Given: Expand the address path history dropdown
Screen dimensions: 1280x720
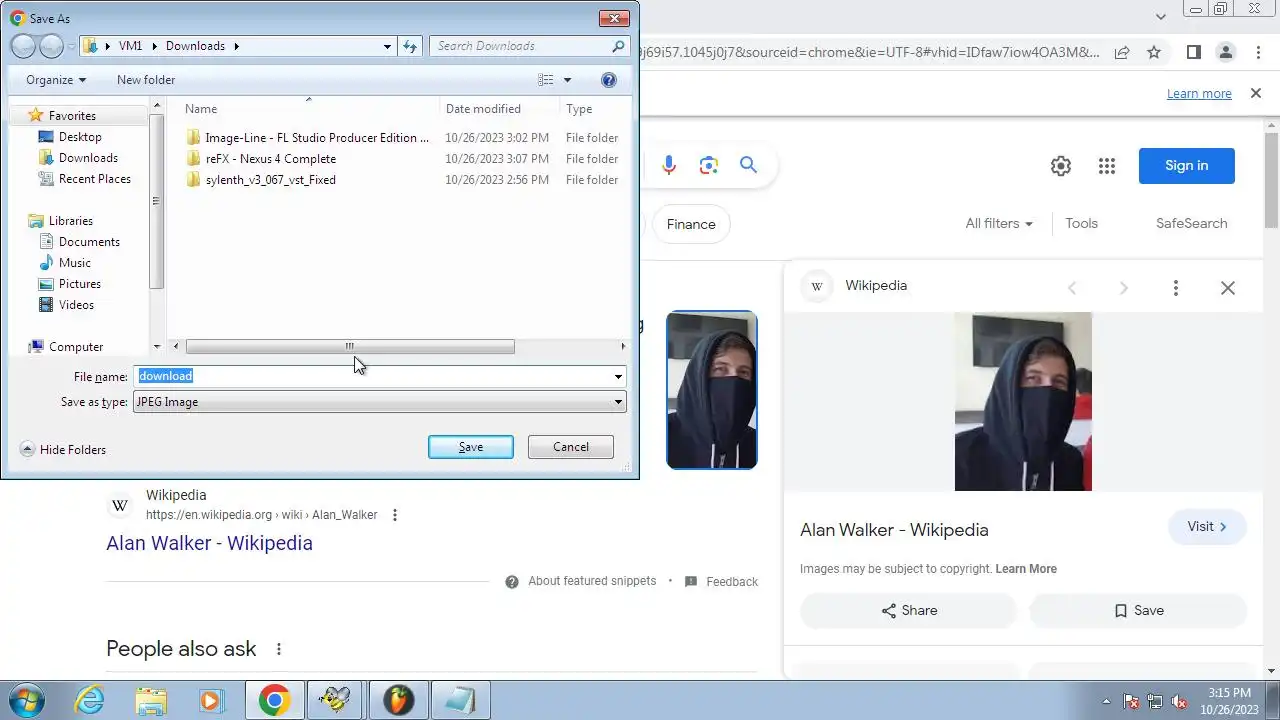Looking at the screenshot, I should point(388,46).
